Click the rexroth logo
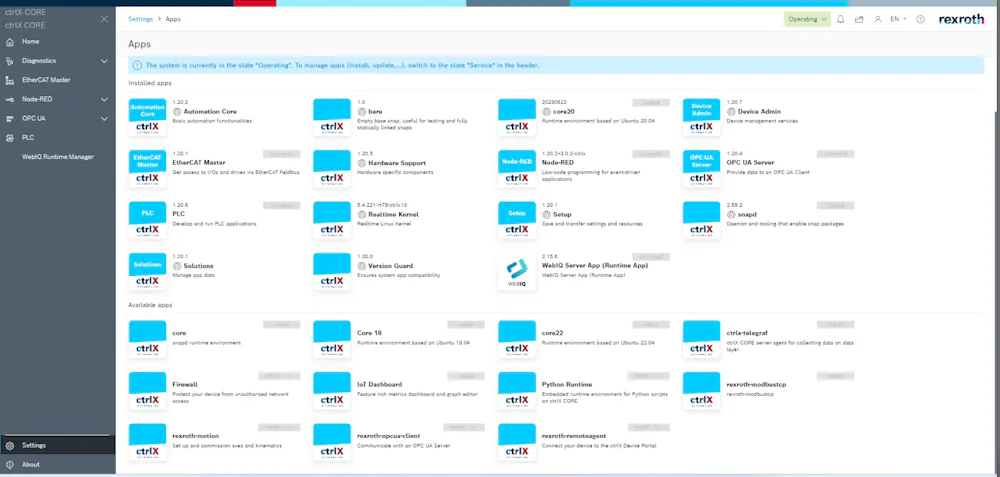This screenshot has width=1000, height=477. (x=961, y=19)
